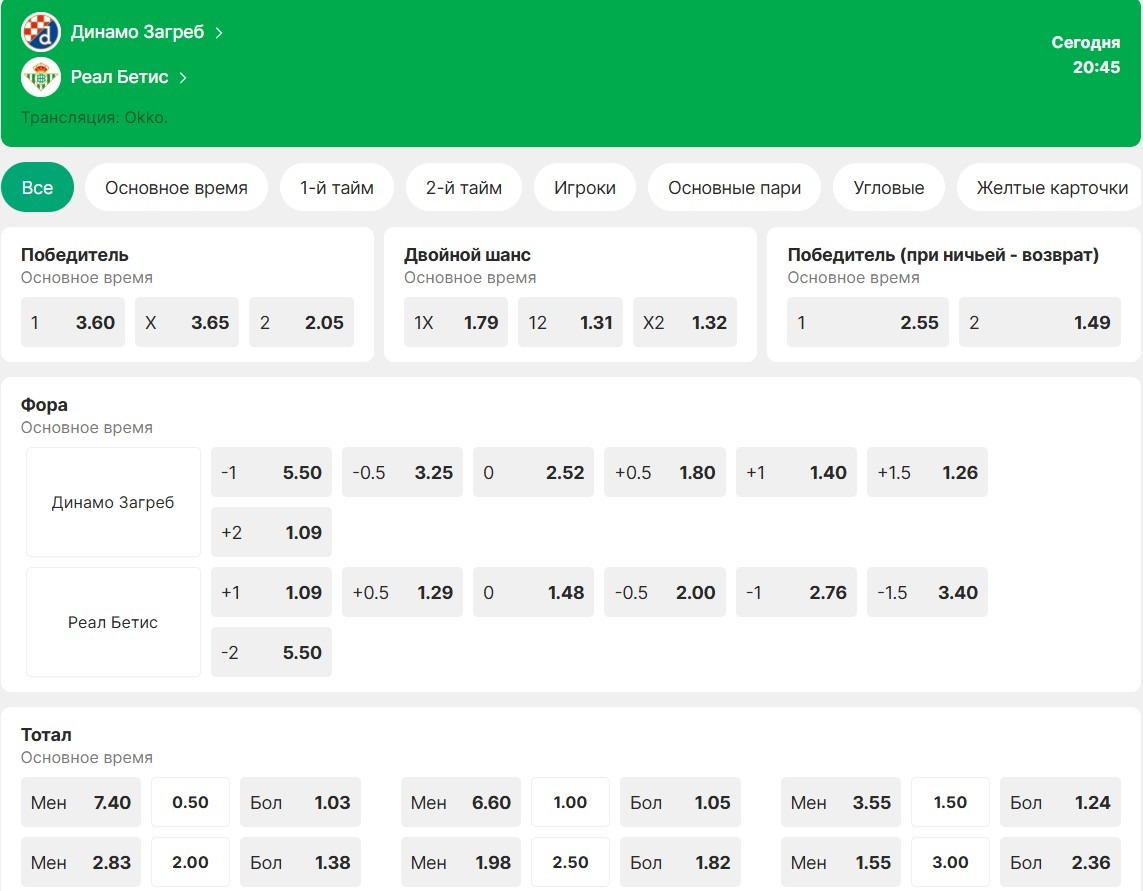Select the Угловые tab
This screenshot has width=1143, height=891.
[888, 188]
